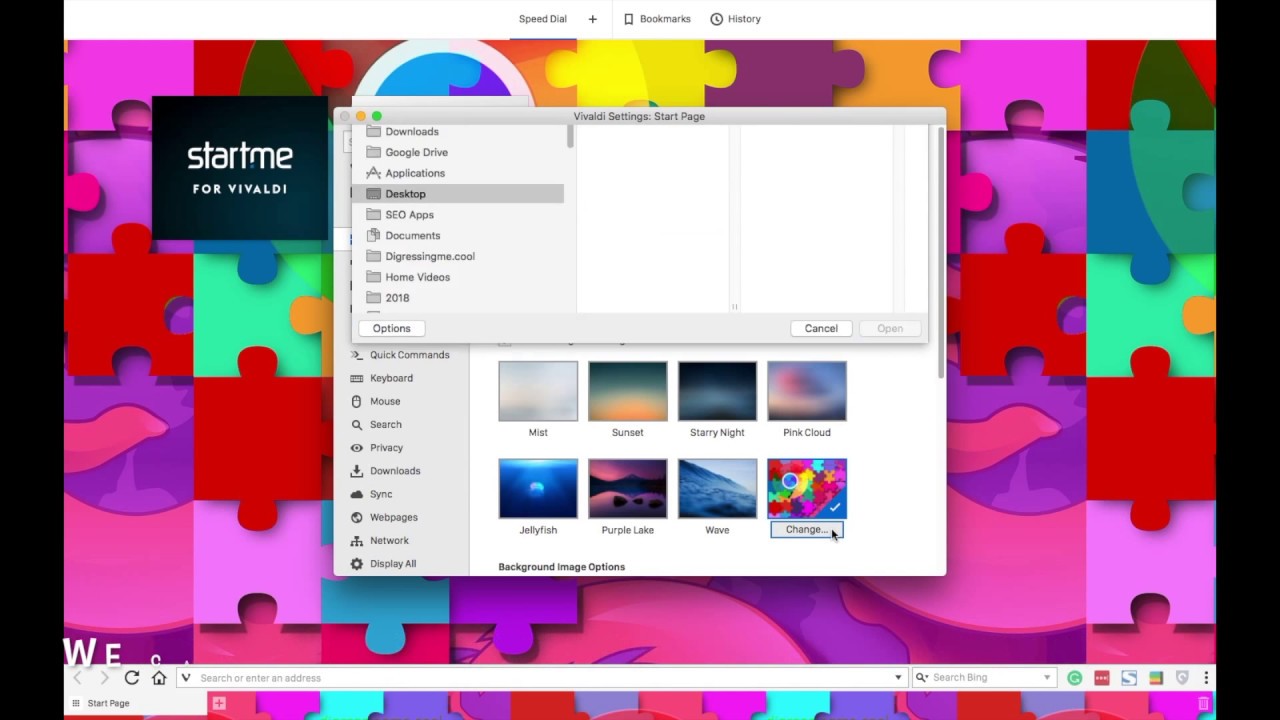Choose the Jellyfish background thumbnail
The image size is (1280, 720).
click(538, 489)
